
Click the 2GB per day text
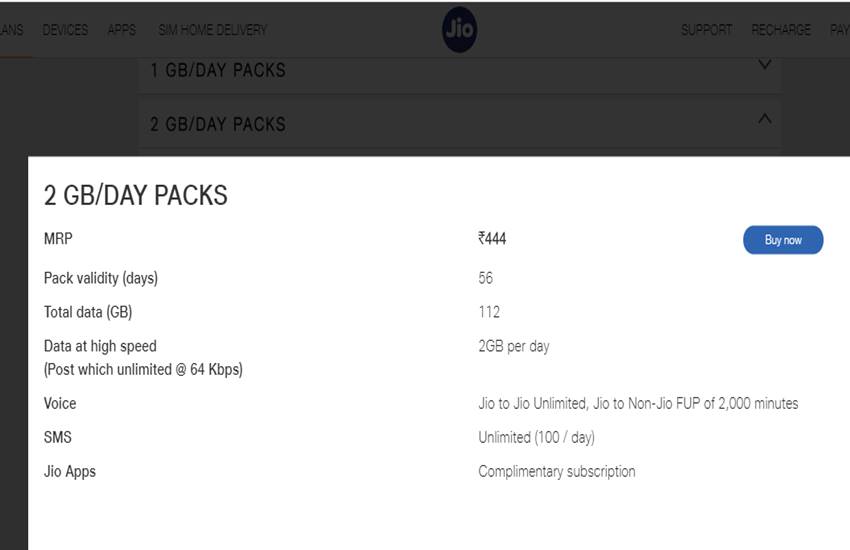514,346
